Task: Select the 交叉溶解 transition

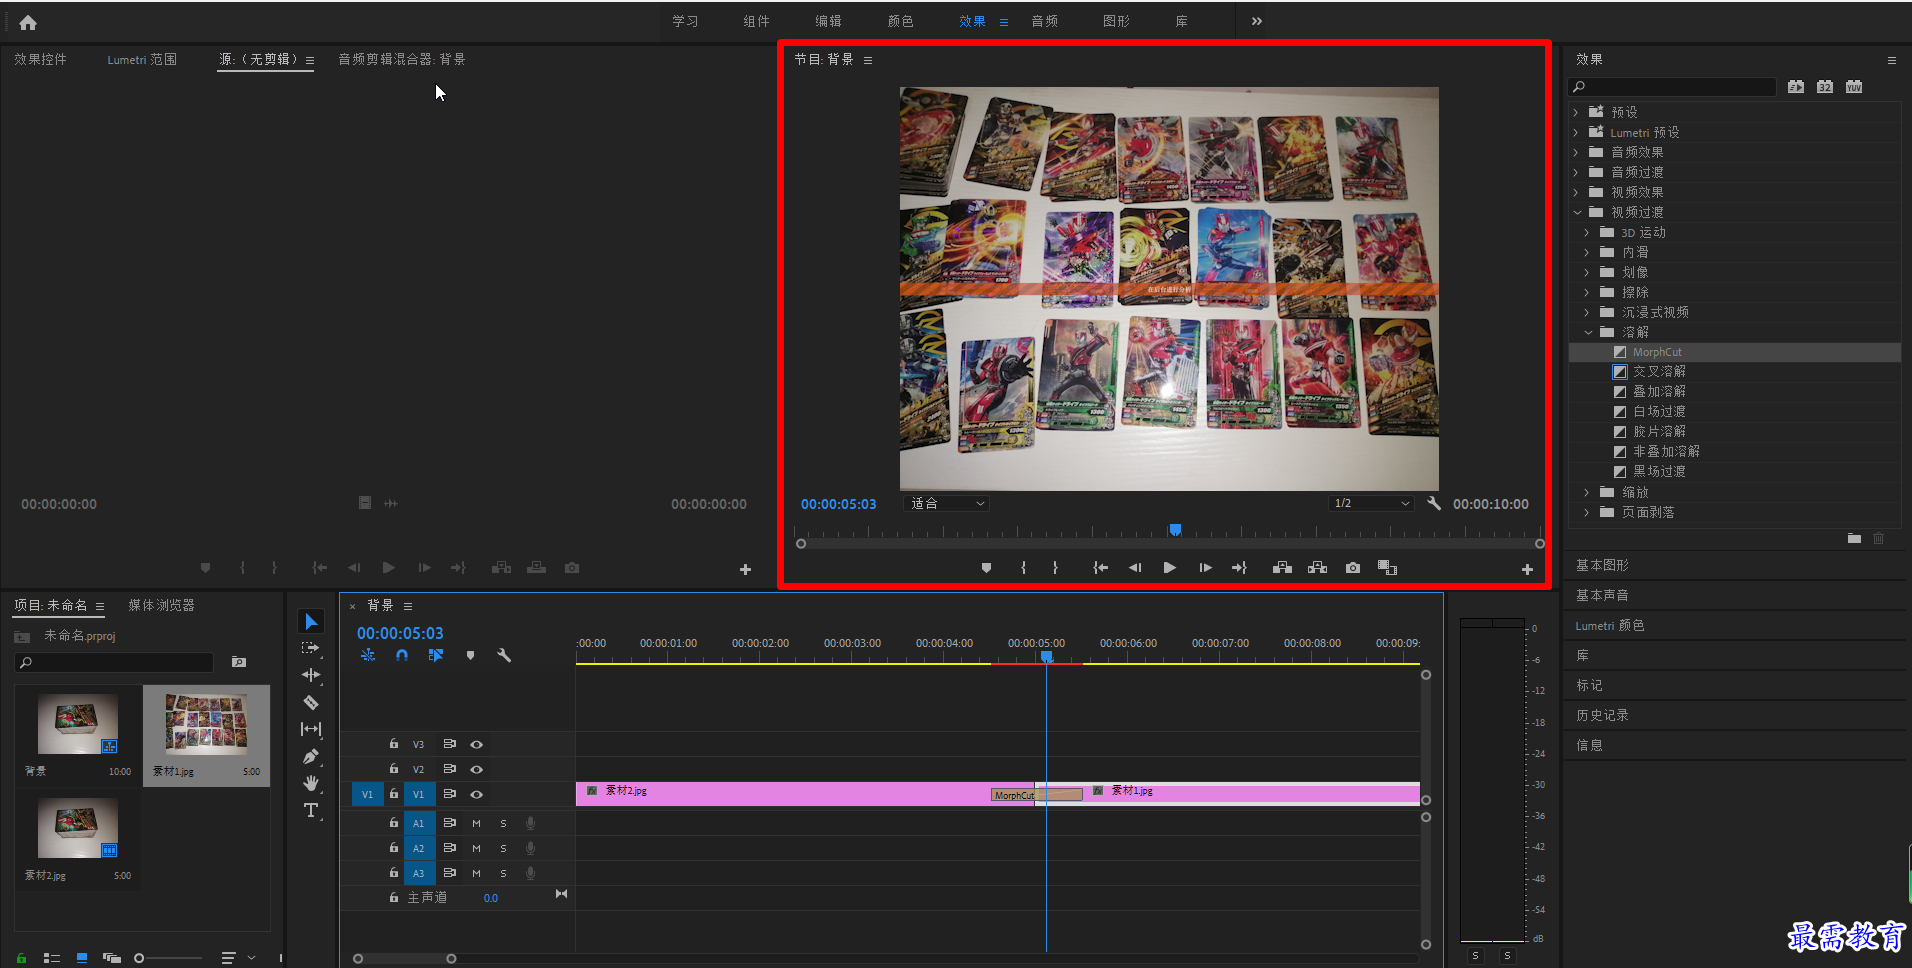Action: tap(1659, 371)
